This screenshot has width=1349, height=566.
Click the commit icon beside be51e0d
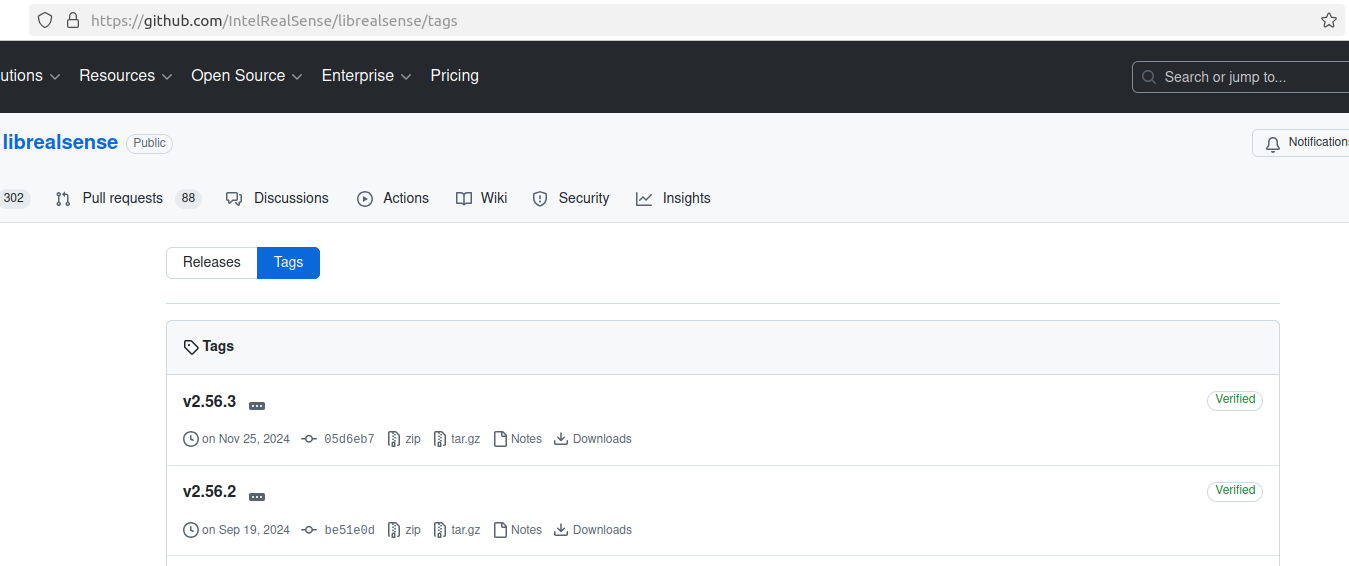tap(309, 530)
